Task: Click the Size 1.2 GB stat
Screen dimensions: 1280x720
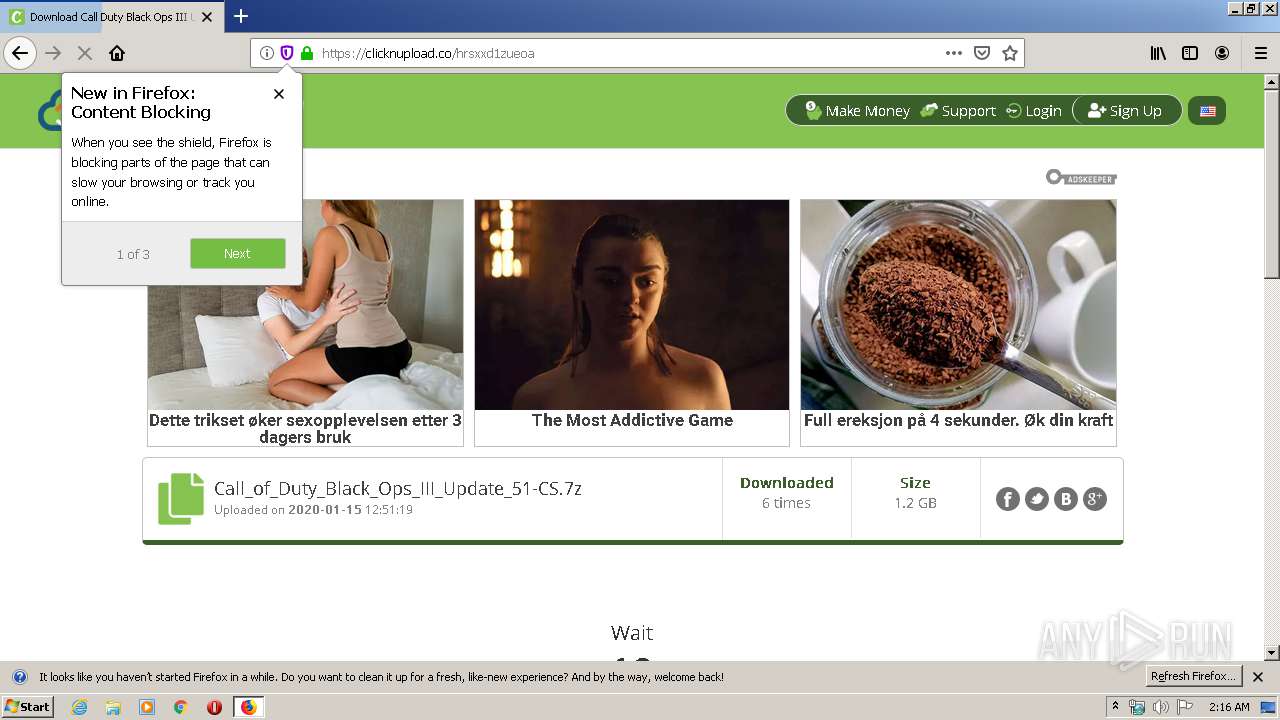Action: coord(915,492)
